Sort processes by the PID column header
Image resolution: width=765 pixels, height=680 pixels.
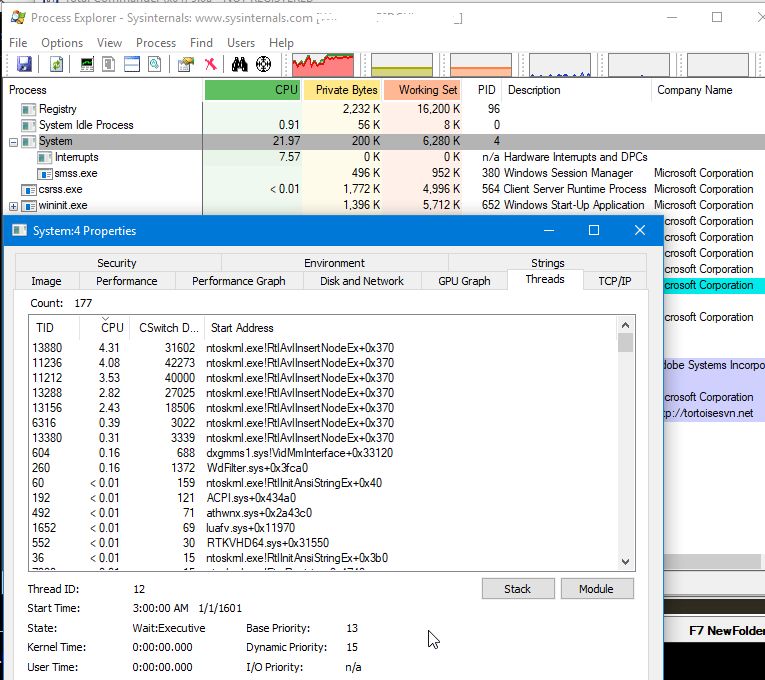tap(482, 90)
